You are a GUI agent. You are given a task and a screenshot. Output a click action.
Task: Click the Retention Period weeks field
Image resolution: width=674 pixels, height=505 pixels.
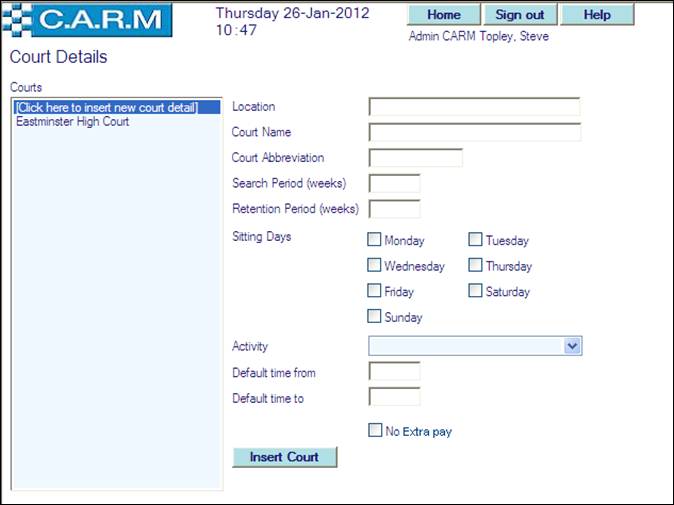pos(394,209)
